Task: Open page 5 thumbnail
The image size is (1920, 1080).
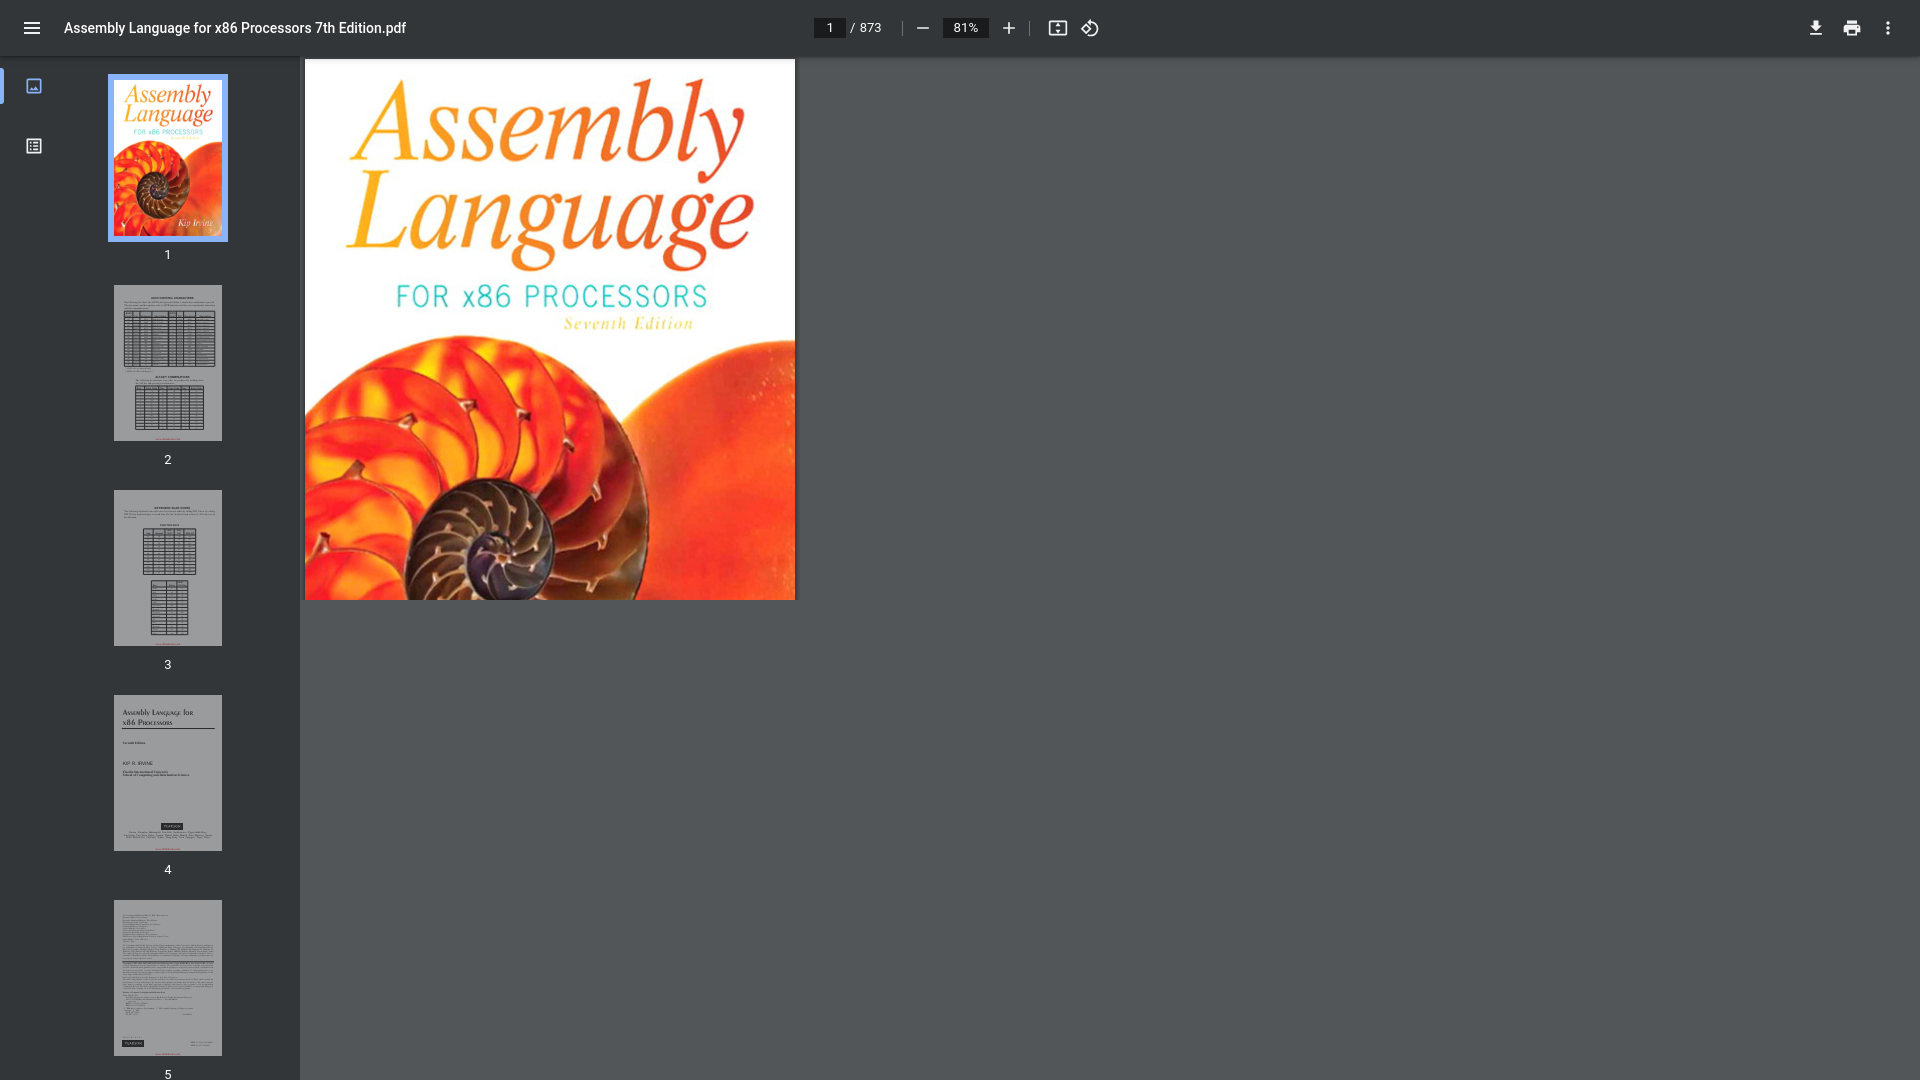Action: click(168, 978)
